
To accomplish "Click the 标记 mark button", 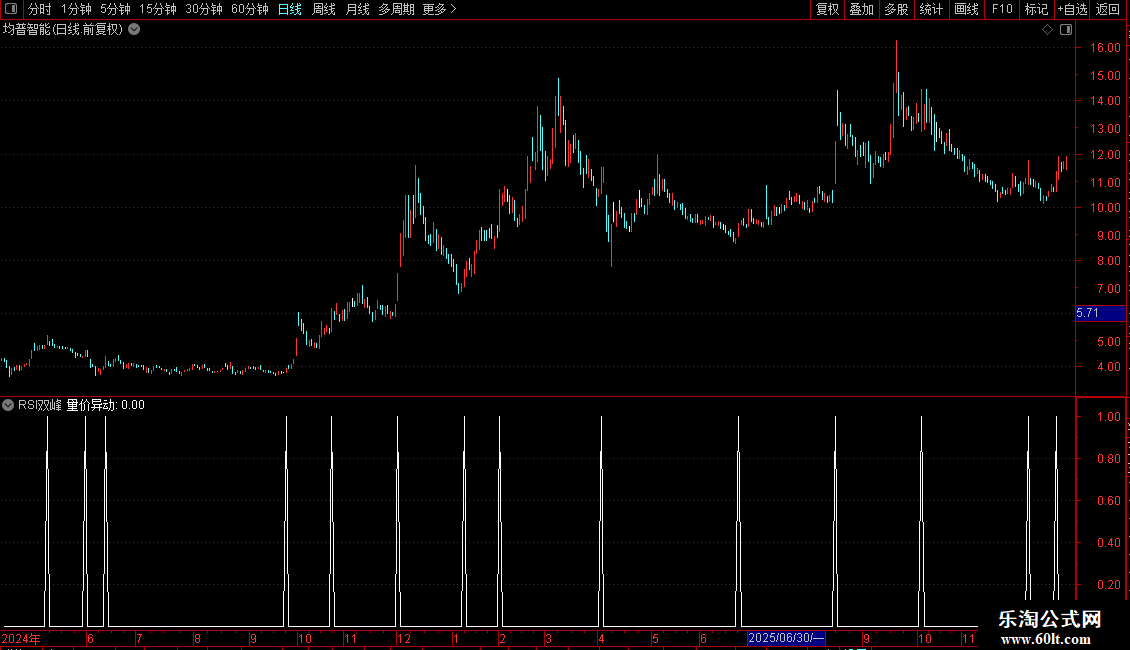I will [x=1036, y=9].
